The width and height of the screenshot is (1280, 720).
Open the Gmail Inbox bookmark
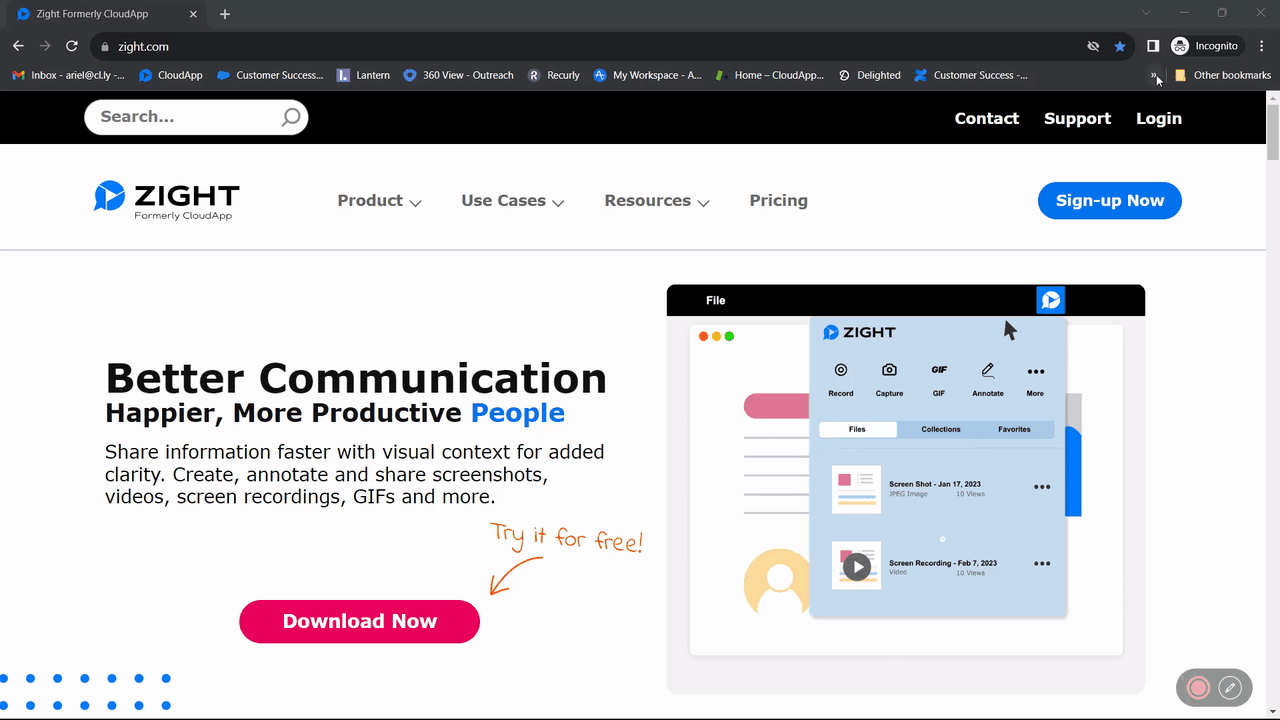[x=68, y=75]
